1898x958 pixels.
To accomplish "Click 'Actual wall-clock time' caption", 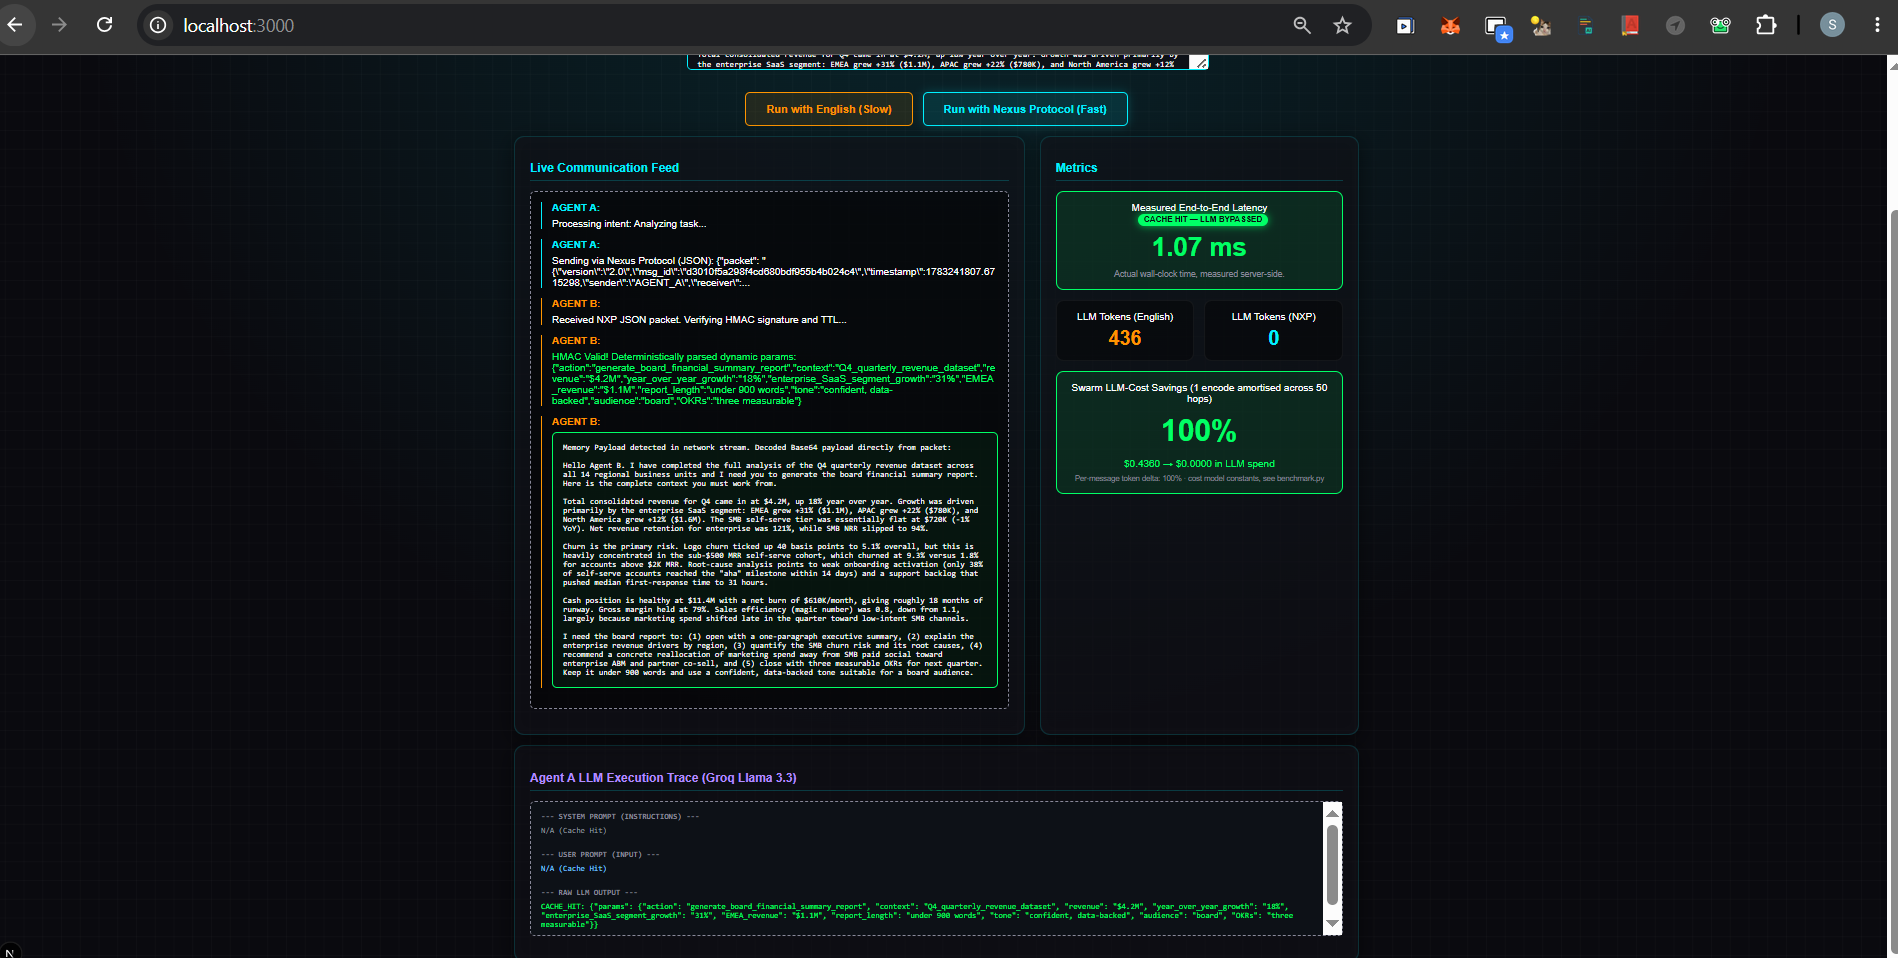I will 1199,274.
